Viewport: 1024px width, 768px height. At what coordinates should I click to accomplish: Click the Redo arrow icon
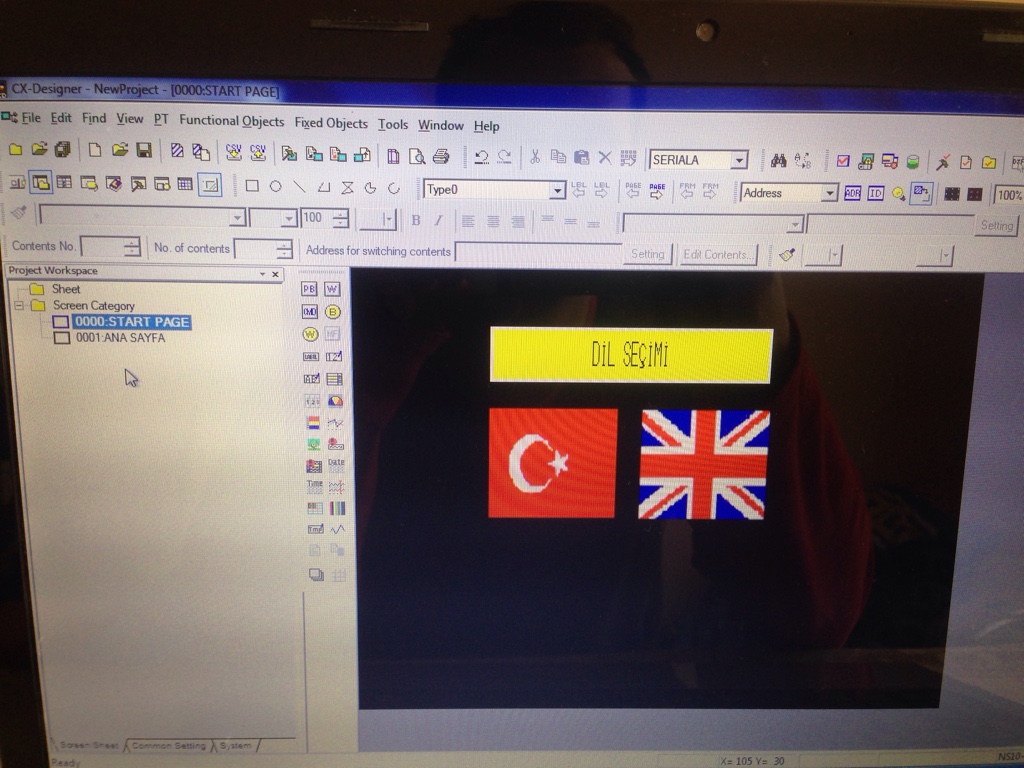504,157
